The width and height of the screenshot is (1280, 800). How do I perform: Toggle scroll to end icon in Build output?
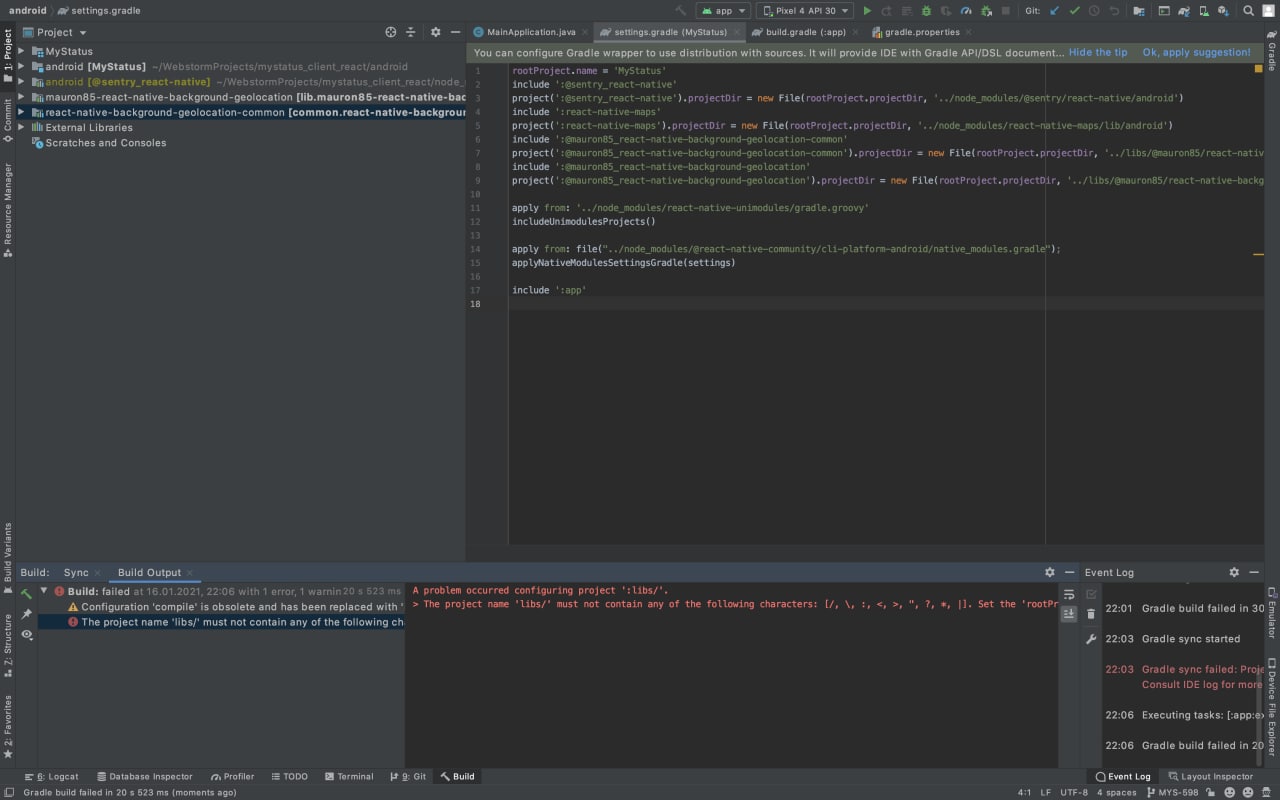[1069, 614]
